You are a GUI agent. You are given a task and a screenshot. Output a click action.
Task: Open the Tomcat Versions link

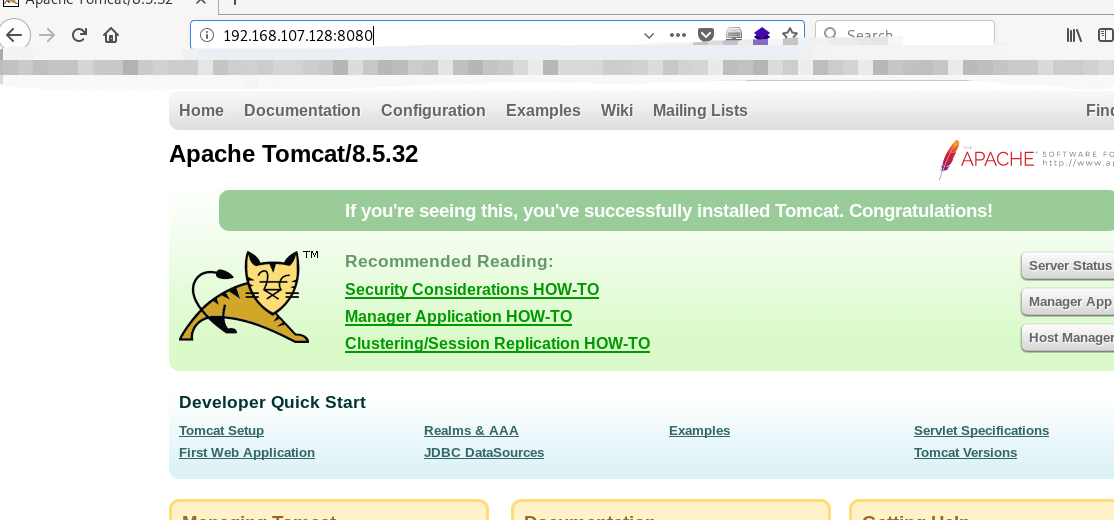pos(965,453)
